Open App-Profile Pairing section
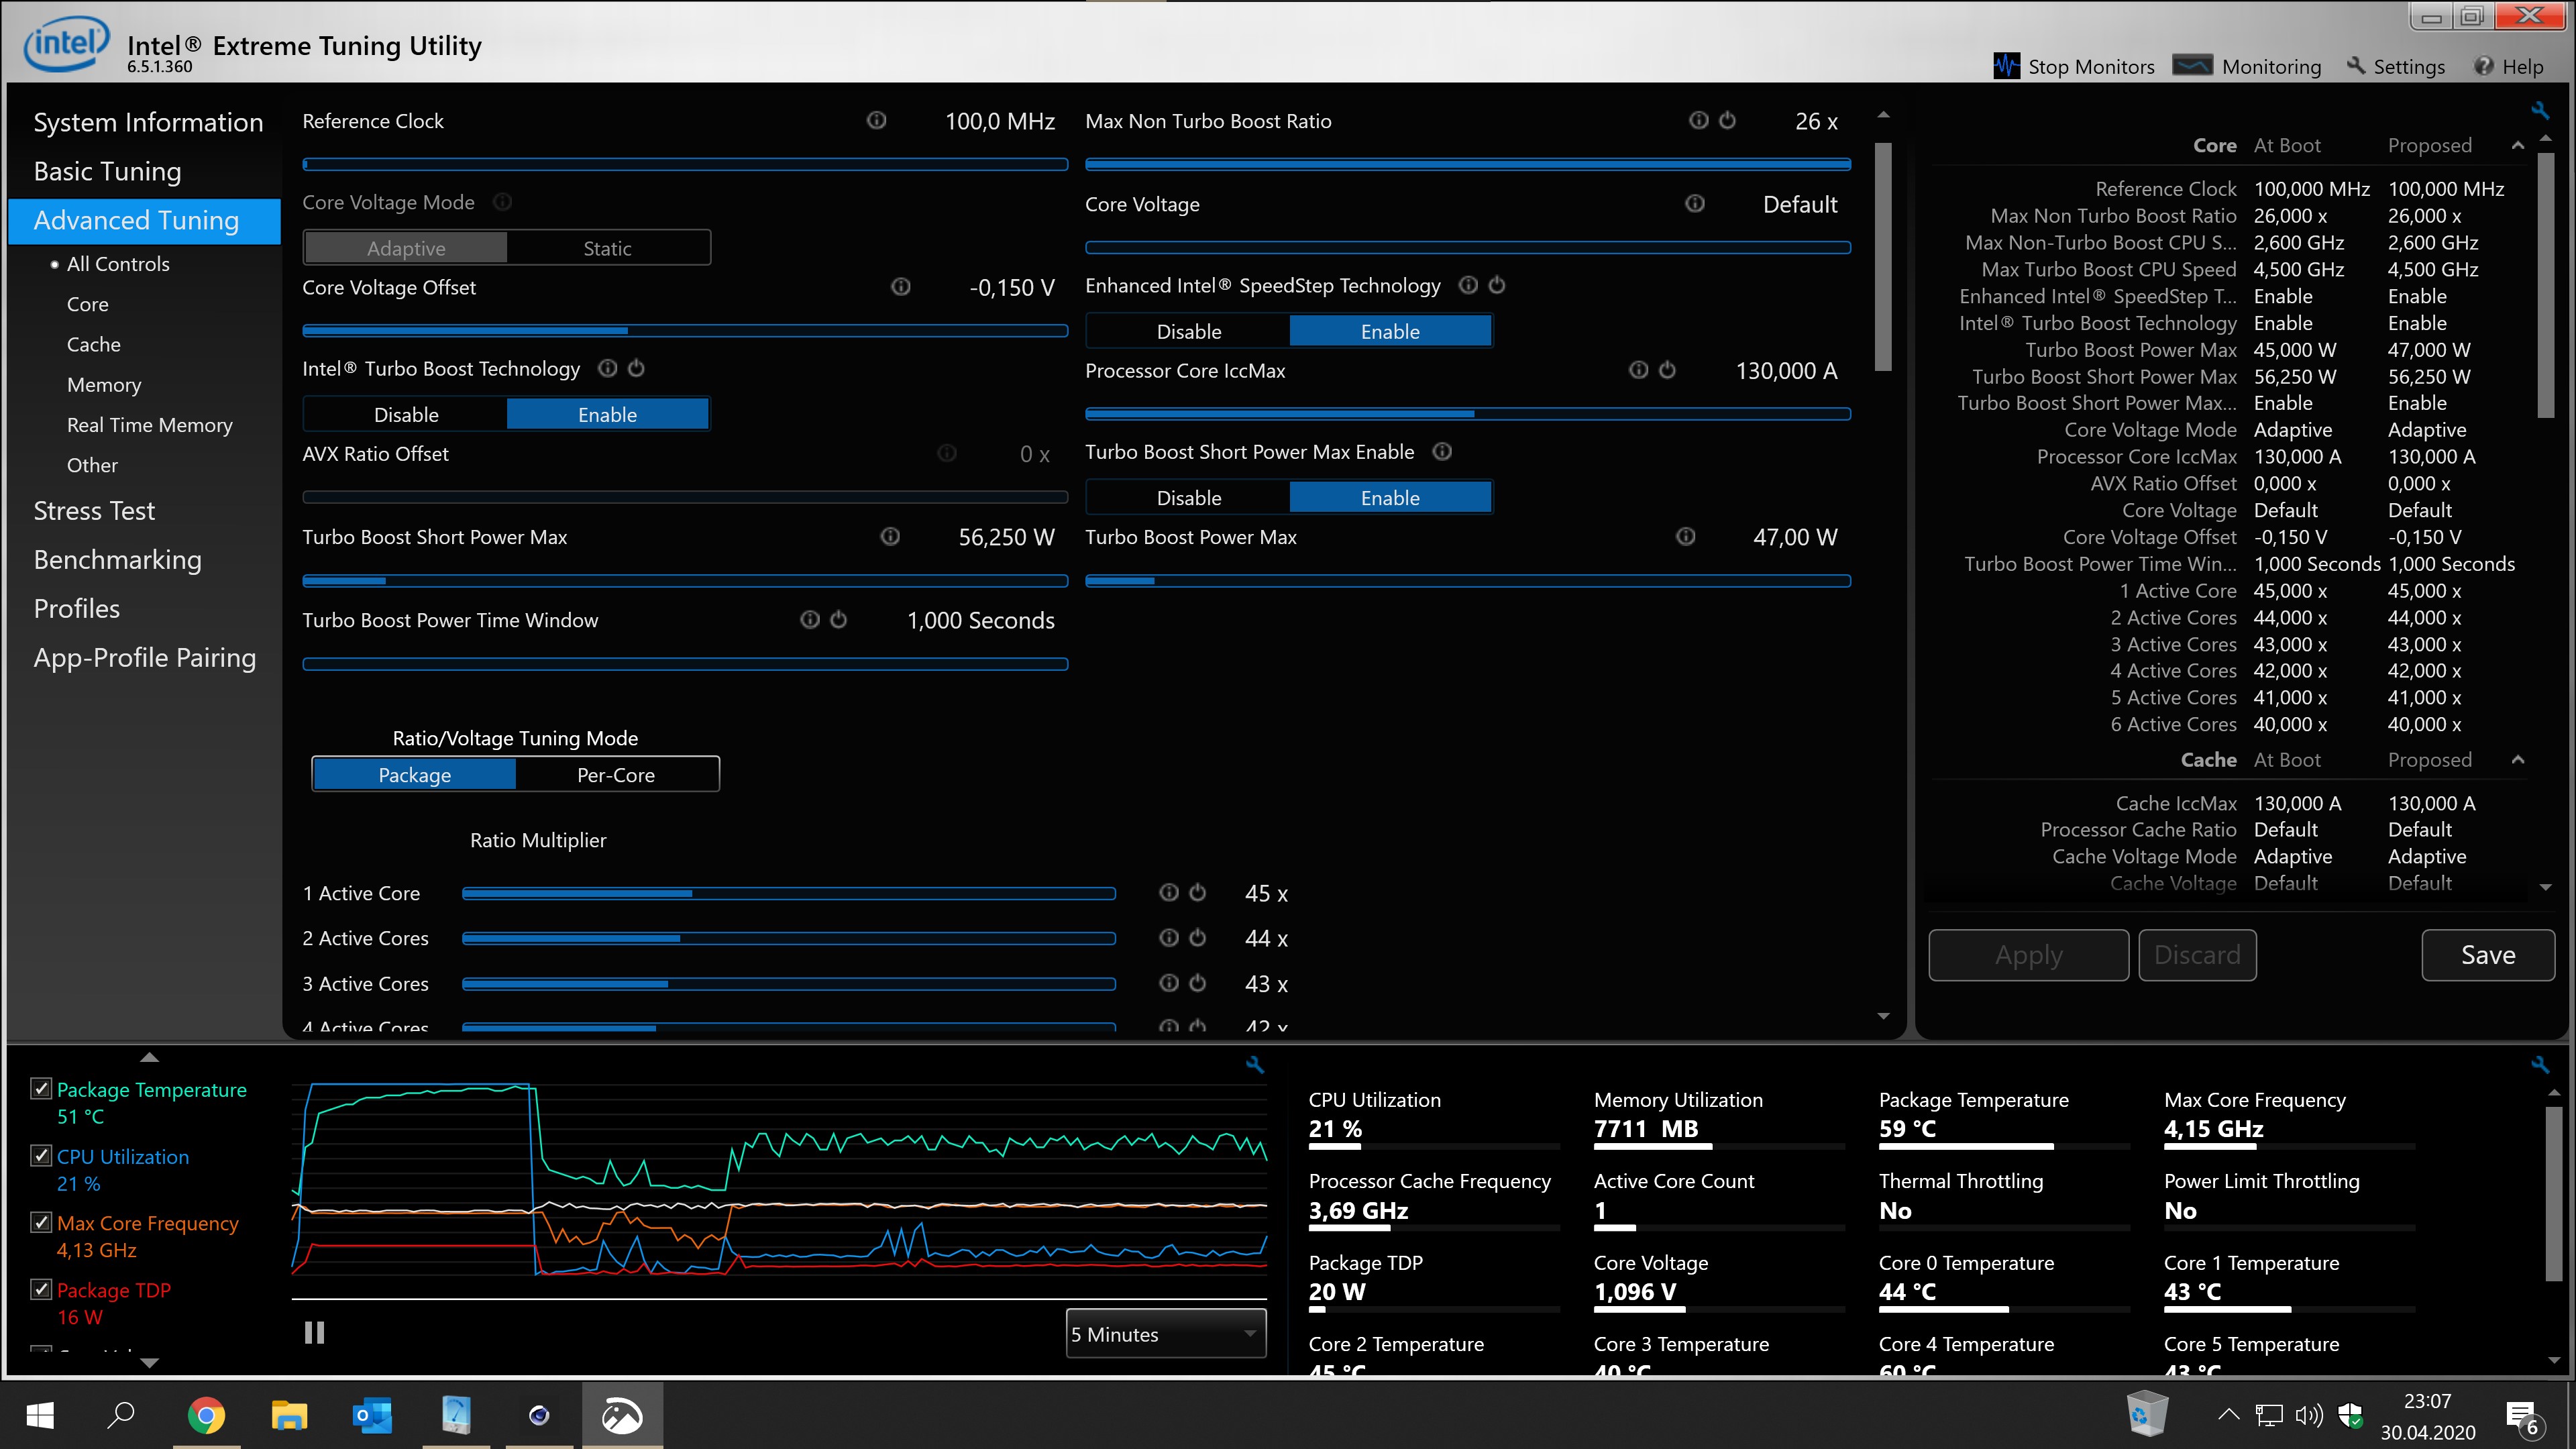Screen dimensions: 2576x1449 coord(144,657)
